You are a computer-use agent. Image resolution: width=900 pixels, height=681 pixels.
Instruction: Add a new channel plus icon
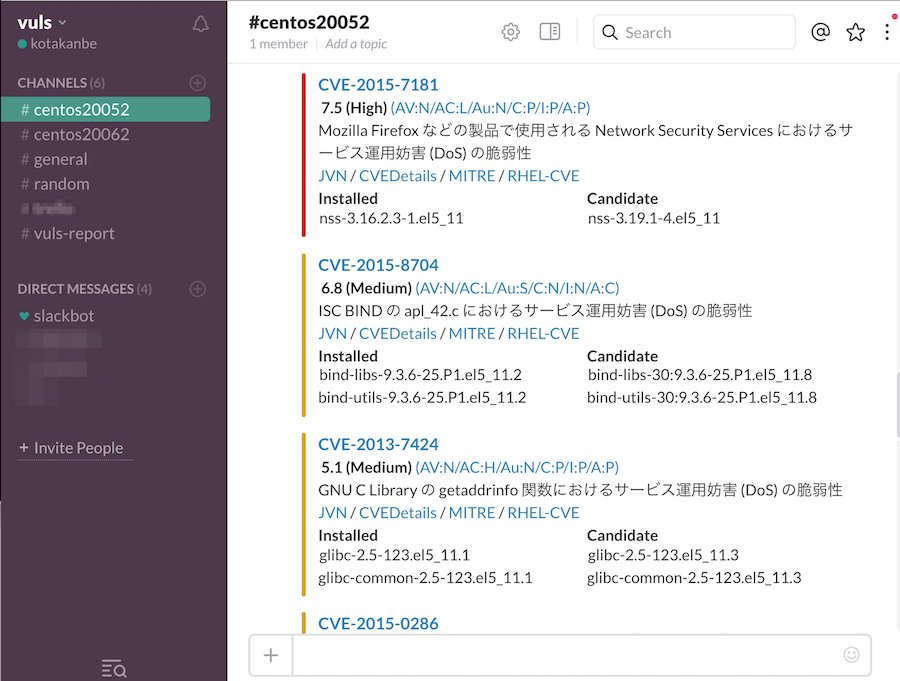[198, 83]
